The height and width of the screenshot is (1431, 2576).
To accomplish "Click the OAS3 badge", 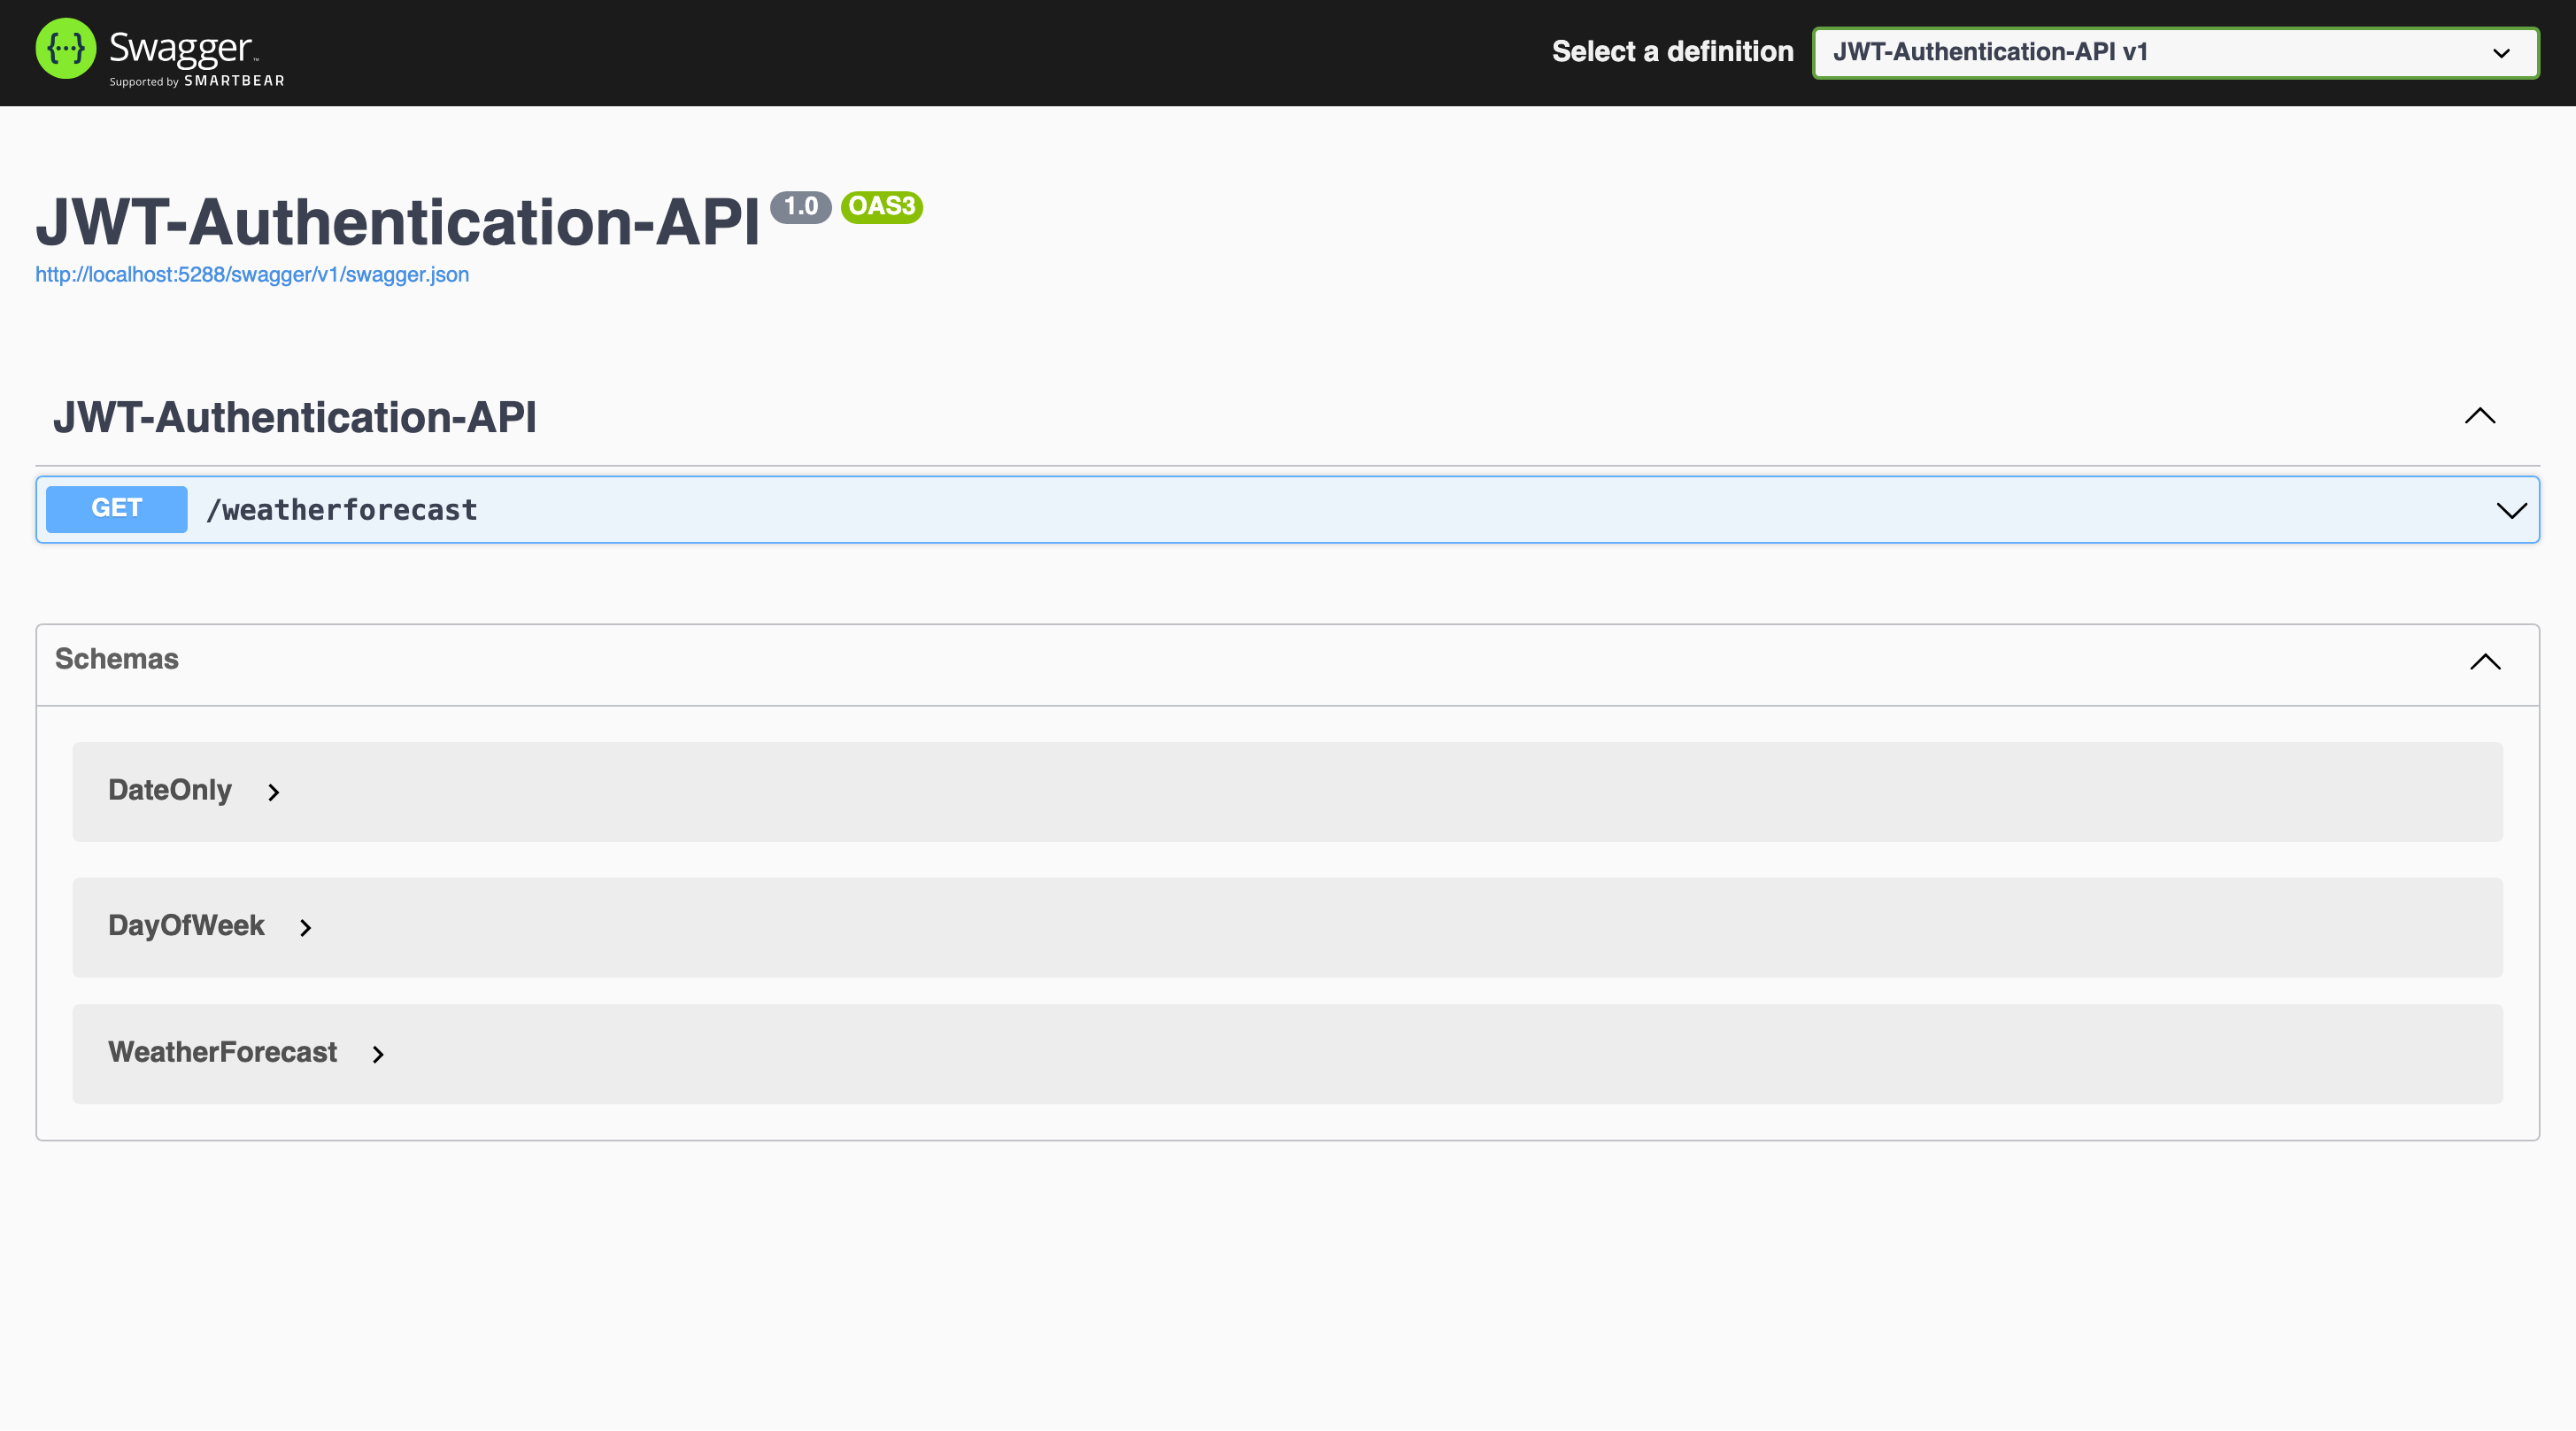I will click(882, 207).
